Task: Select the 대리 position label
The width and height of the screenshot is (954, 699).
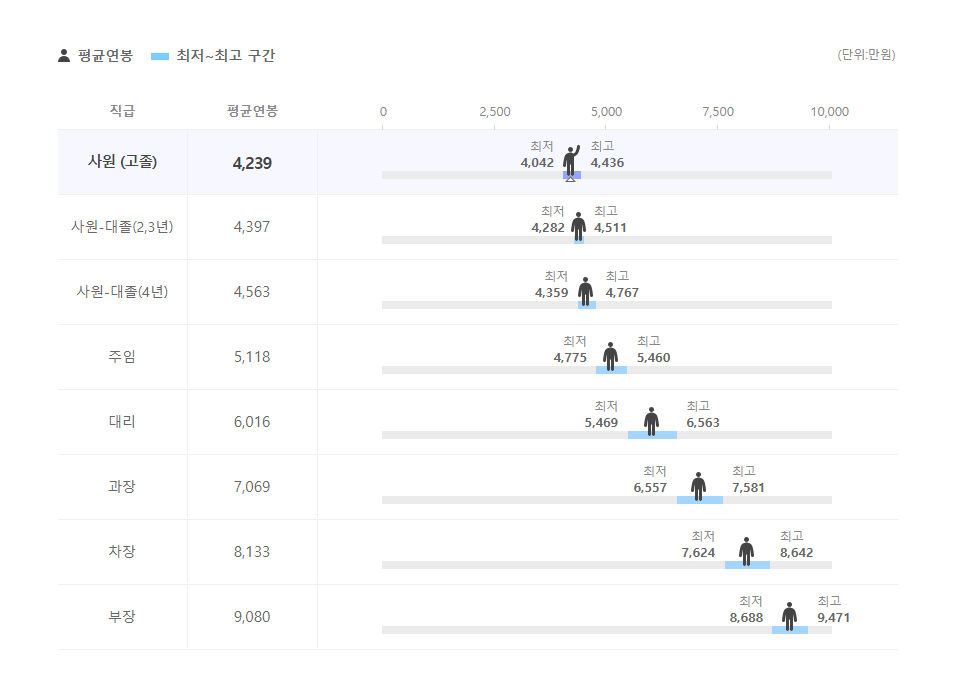Action: pyautogui.click(x=122, y=422)
